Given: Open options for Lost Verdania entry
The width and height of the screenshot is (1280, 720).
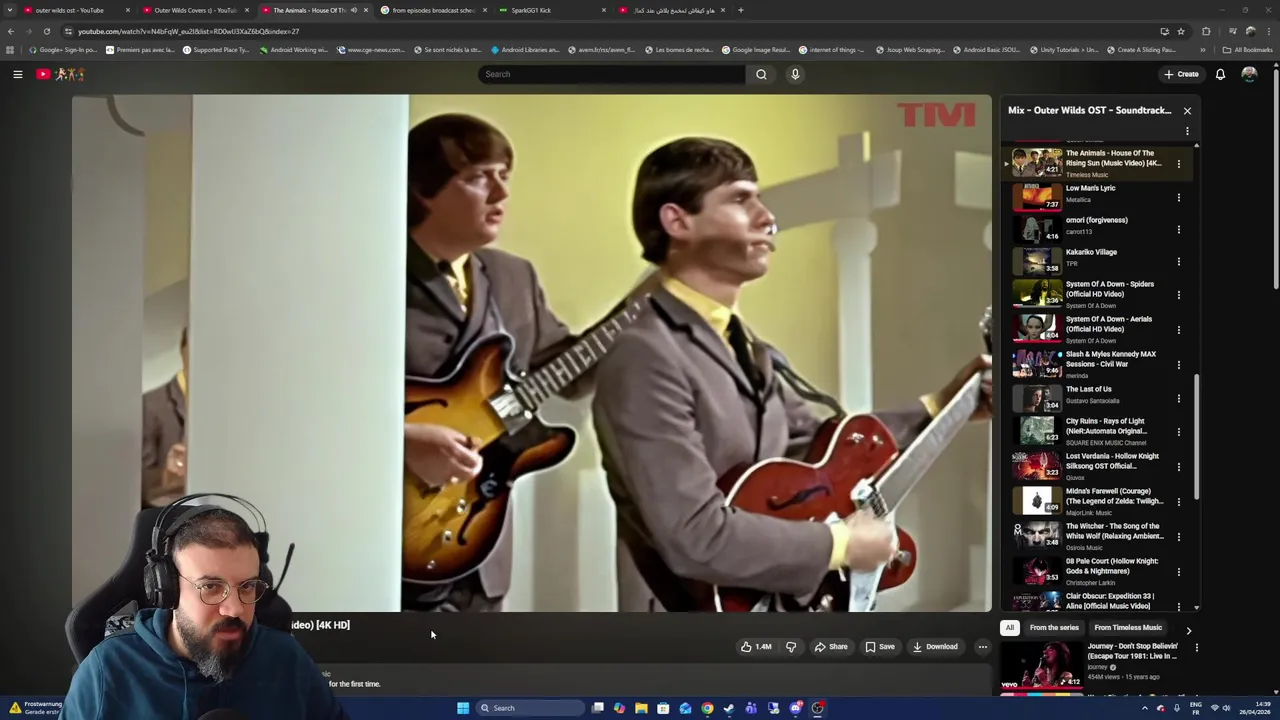Looking at the screenshot, I should (1178, 467).
